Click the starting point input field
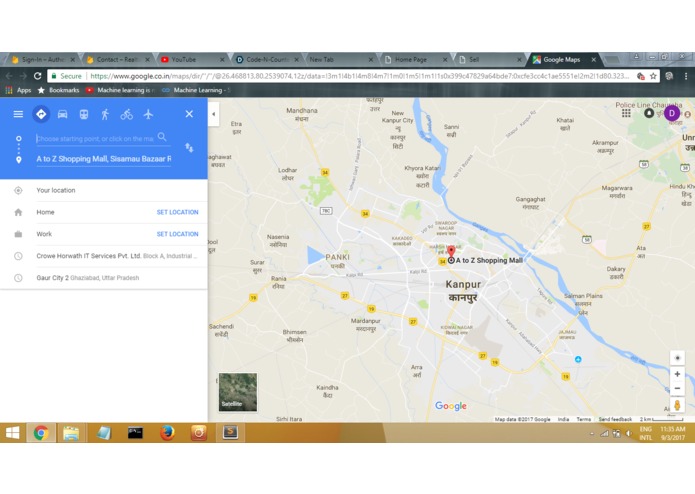695x494 pixels. click(x=95, y=139)
